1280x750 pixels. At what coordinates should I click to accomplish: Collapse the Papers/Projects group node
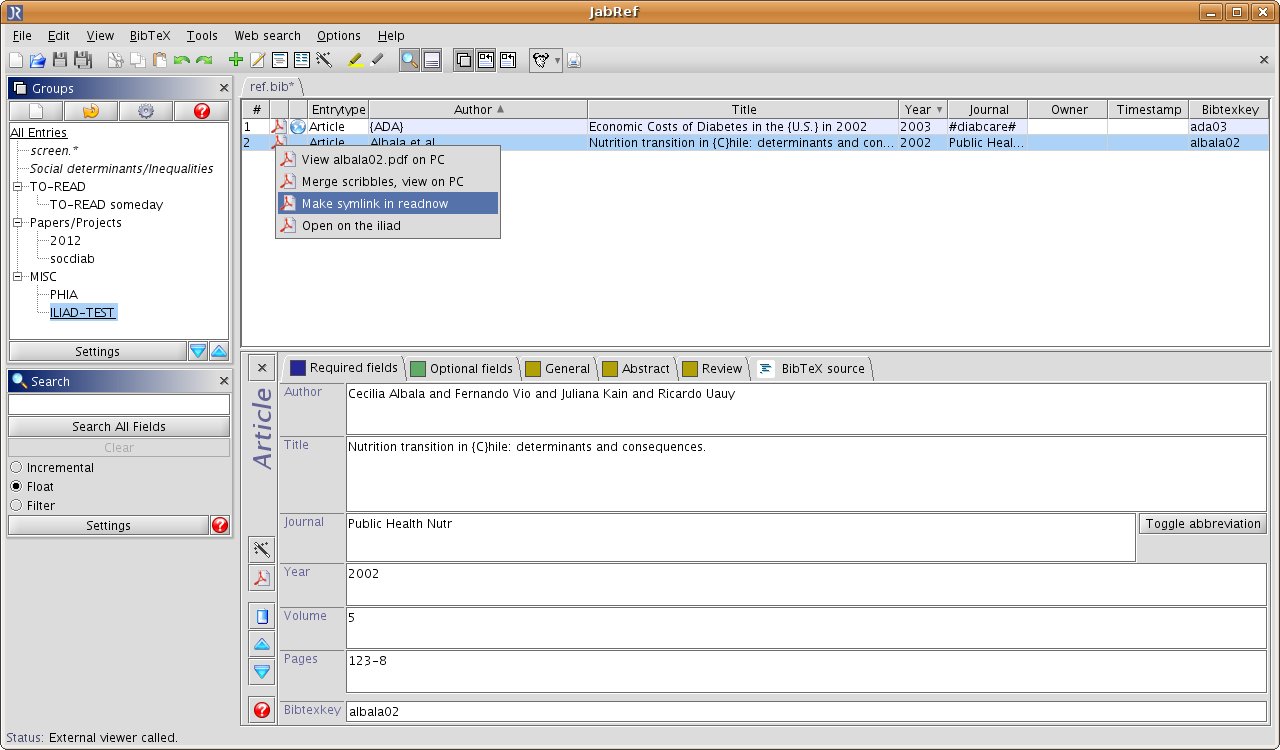tap(18, 223)
